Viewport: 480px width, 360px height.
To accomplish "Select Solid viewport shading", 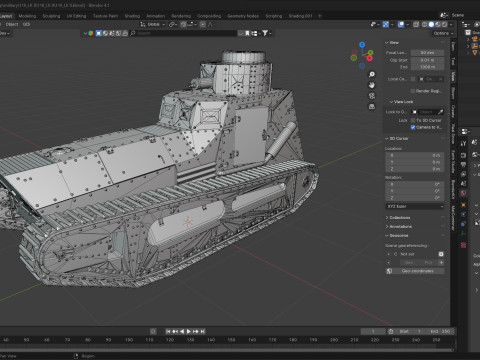I will click(x=431, y=24).
